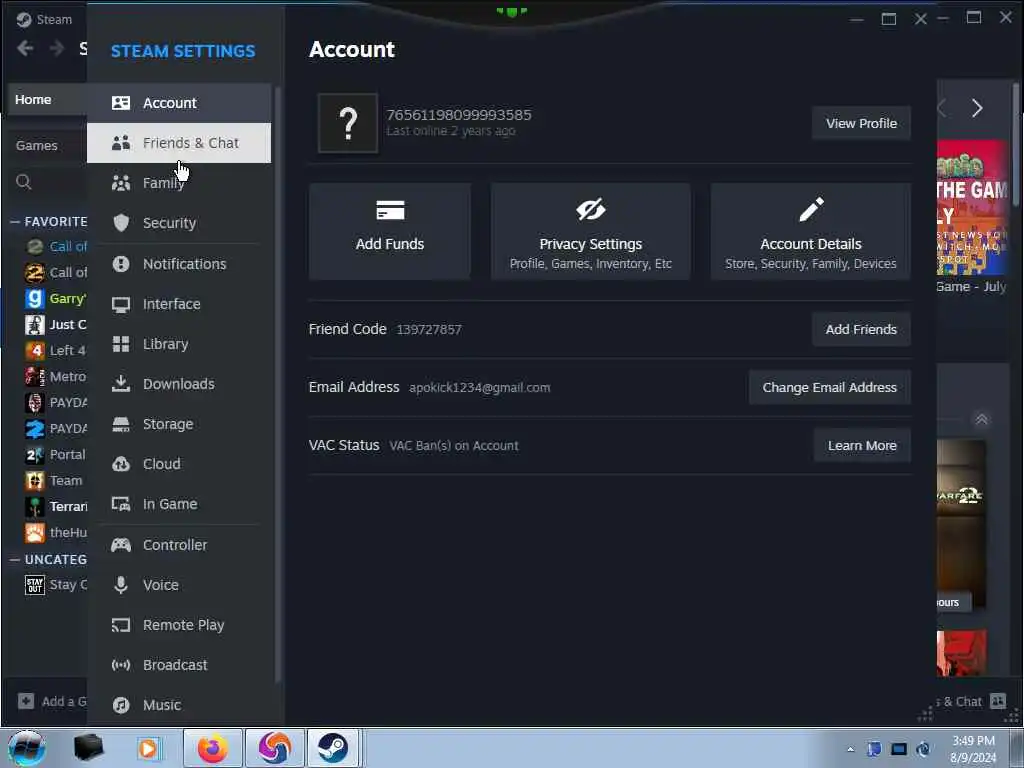Click View Profile button
Viewport: 1024px width, 768px height.
861,123
